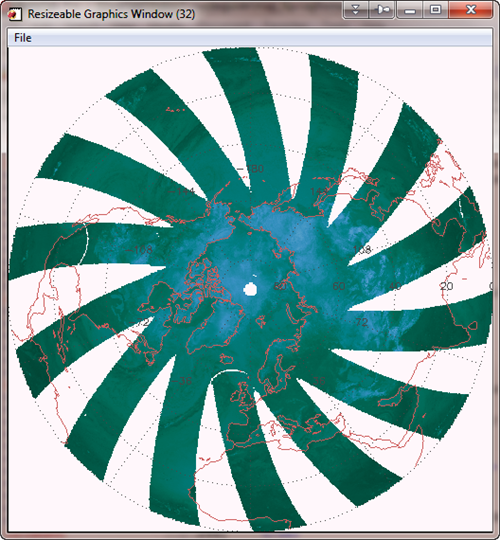The height and width of the screenshot is (540, 500).
Task: Click the double-arrow roll-up title bar button
Action: coord(356,10)
